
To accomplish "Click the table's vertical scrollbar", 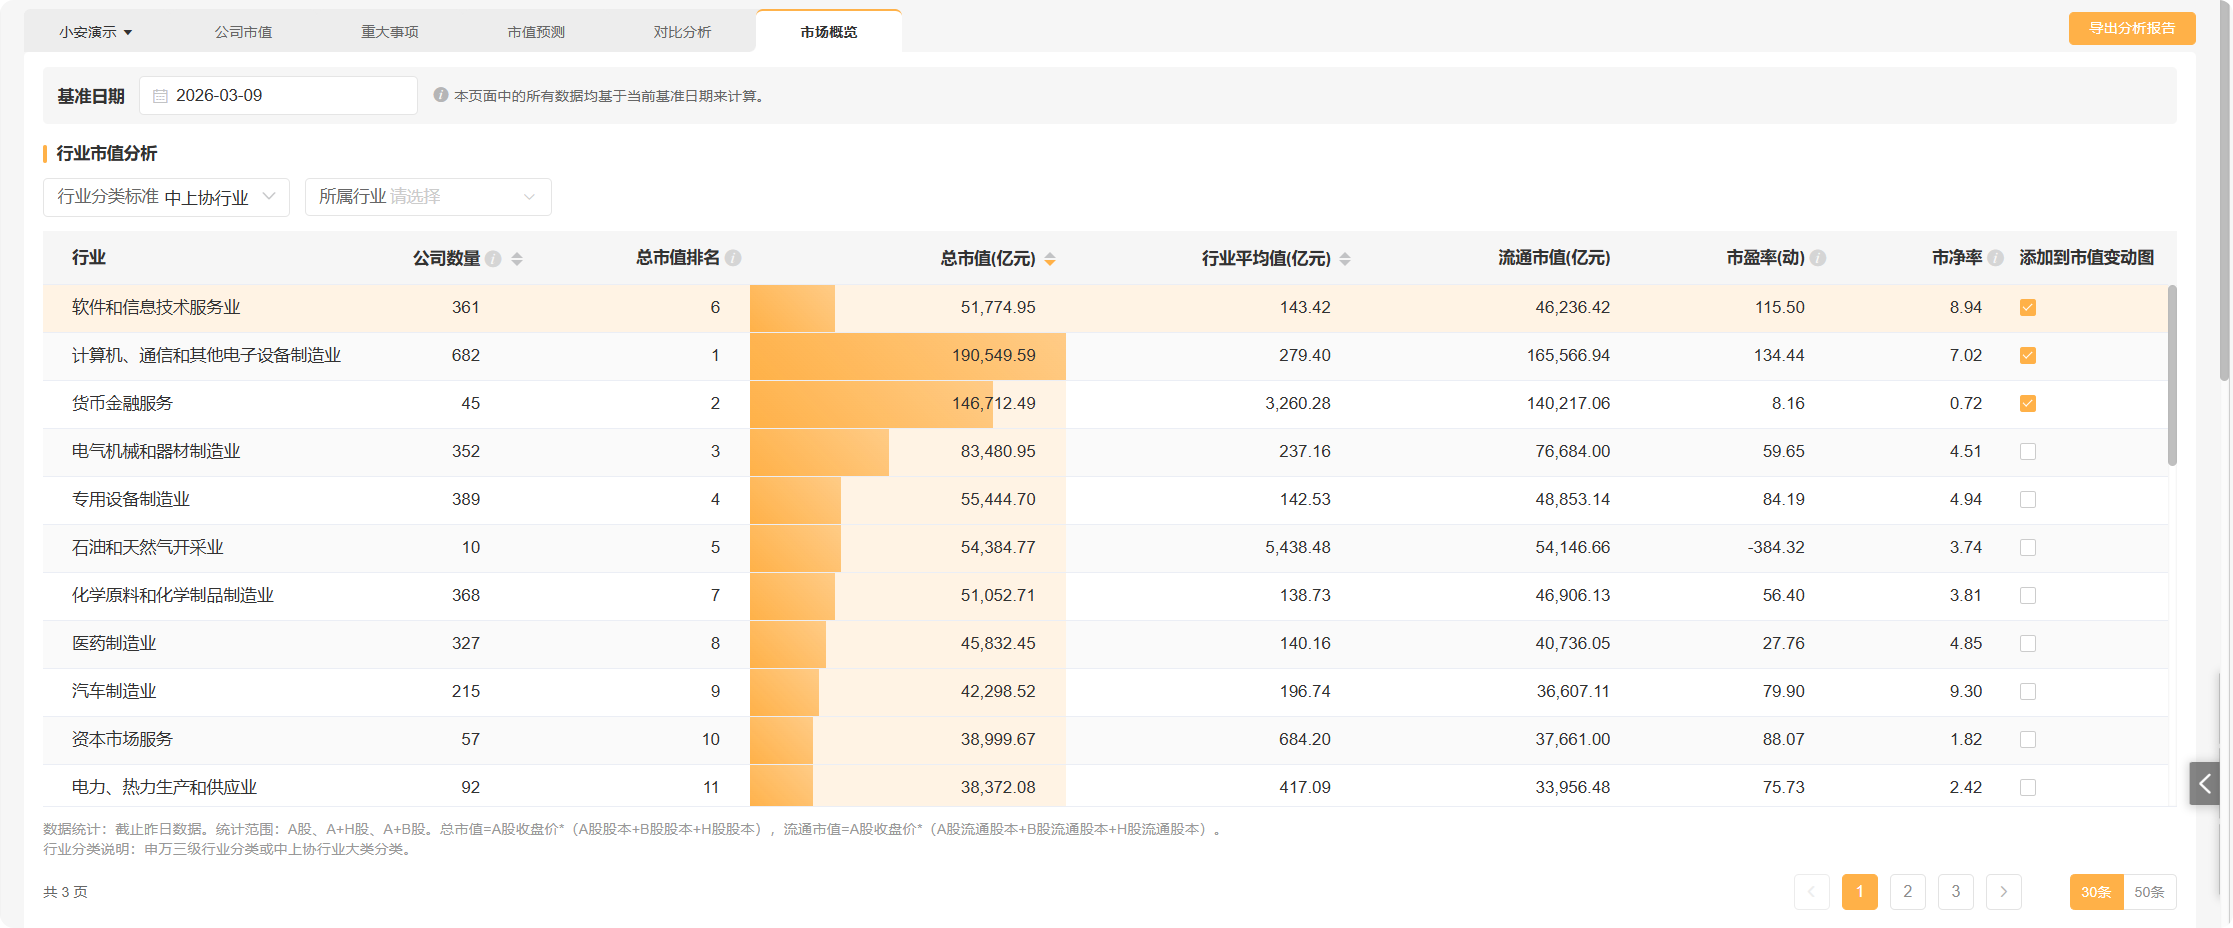I will point(2172,375).
